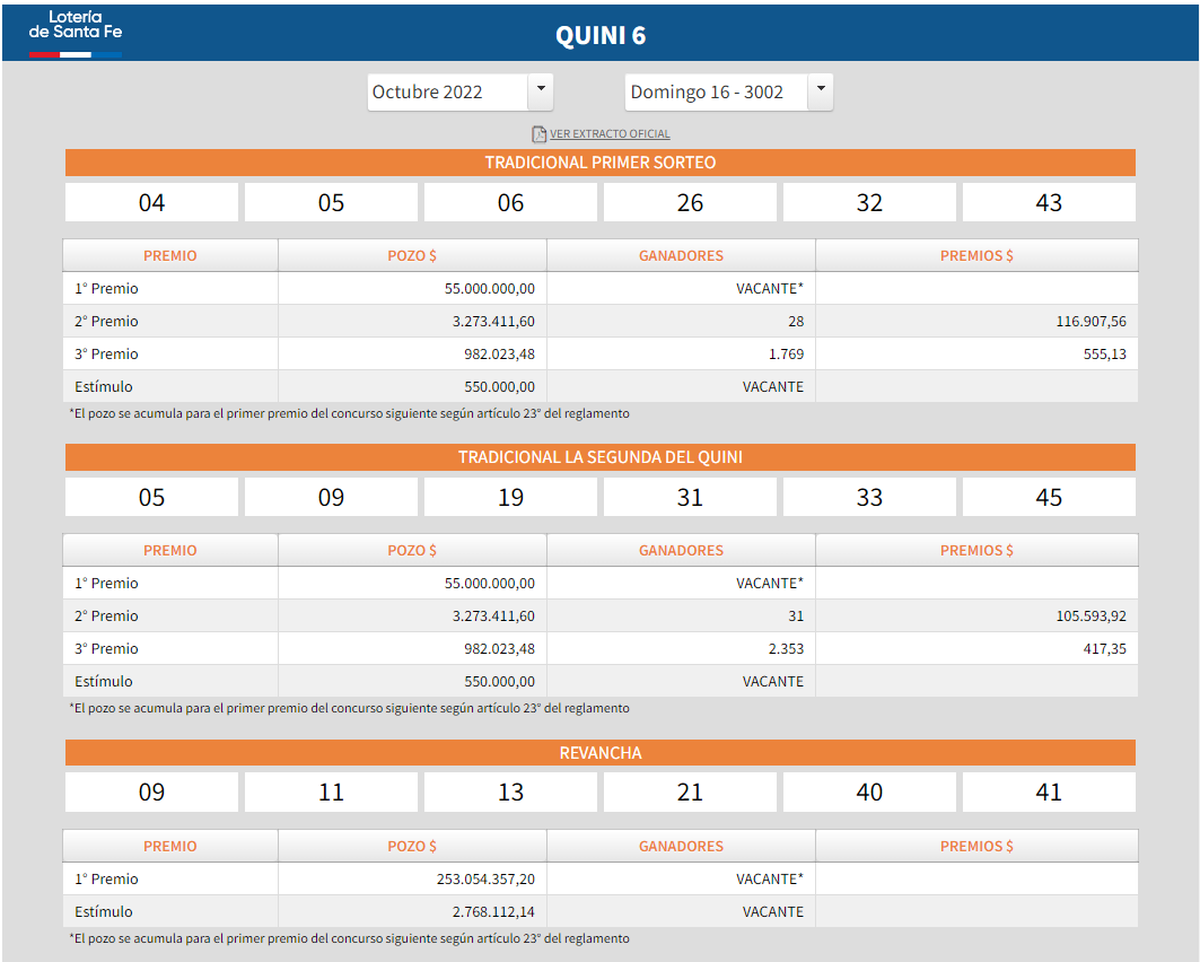This screenshot has height=962, width=1200.
Task: Select the TRADICIONAL PRIMER SORTEO banner
Action: [600, 161]
